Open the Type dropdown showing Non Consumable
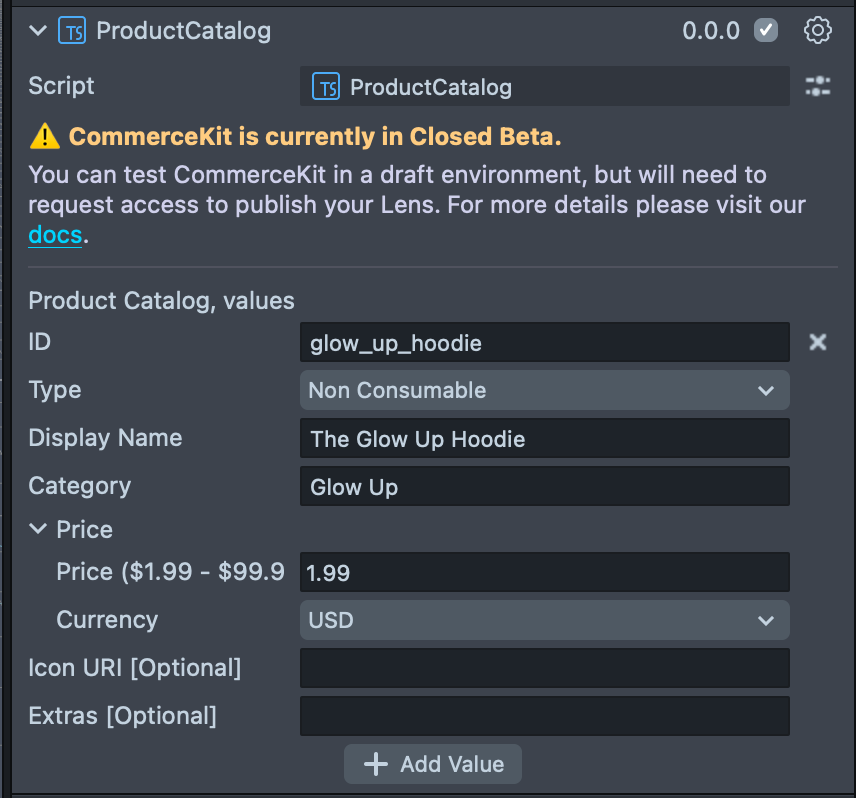This screenshot has width=856, height=798. pyautogui.click(x=544, y=390)
